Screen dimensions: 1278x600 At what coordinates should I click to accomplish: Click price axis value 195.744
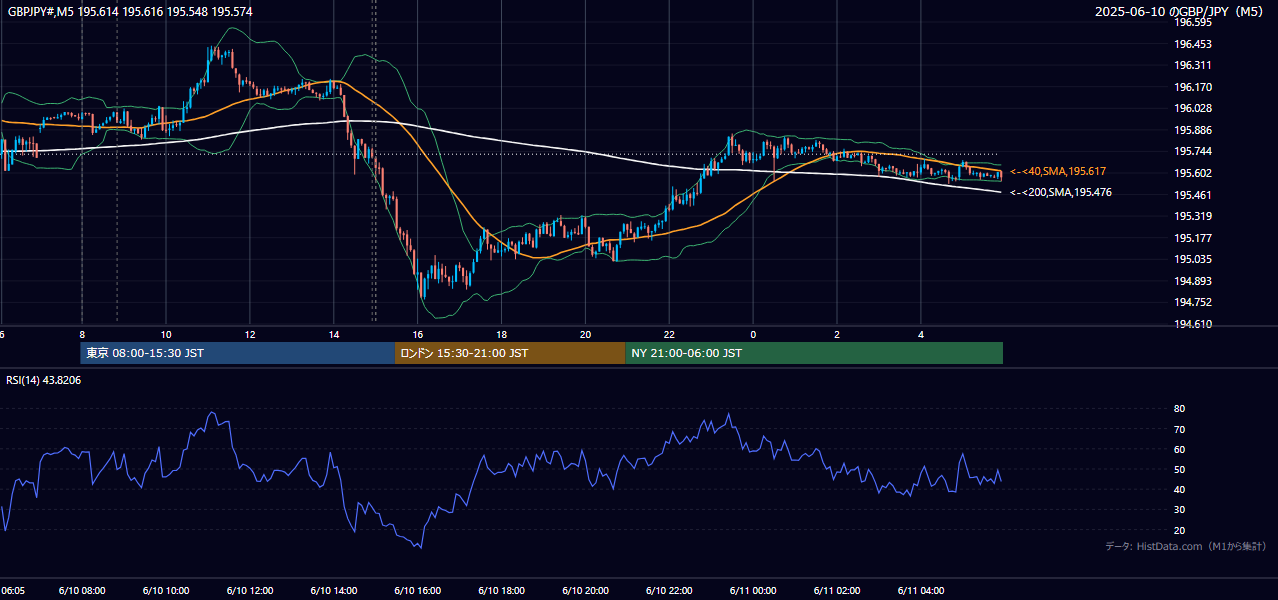pyautogui.click(x=1193, y=151)
